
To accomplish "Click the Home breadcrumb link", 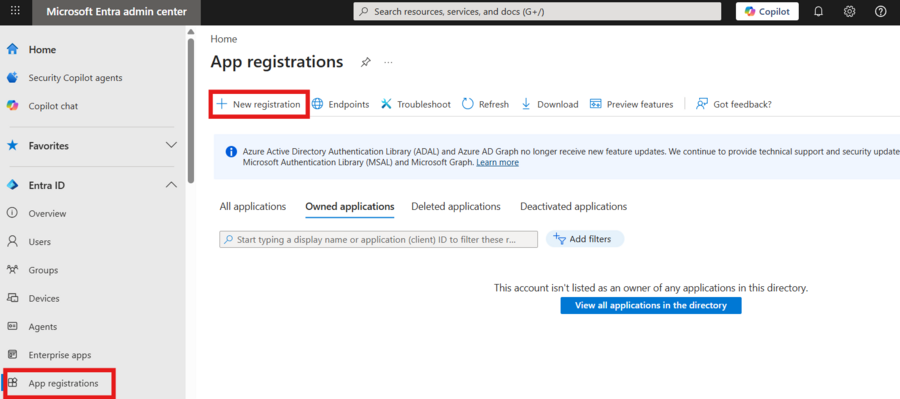I will coord(223,39).
